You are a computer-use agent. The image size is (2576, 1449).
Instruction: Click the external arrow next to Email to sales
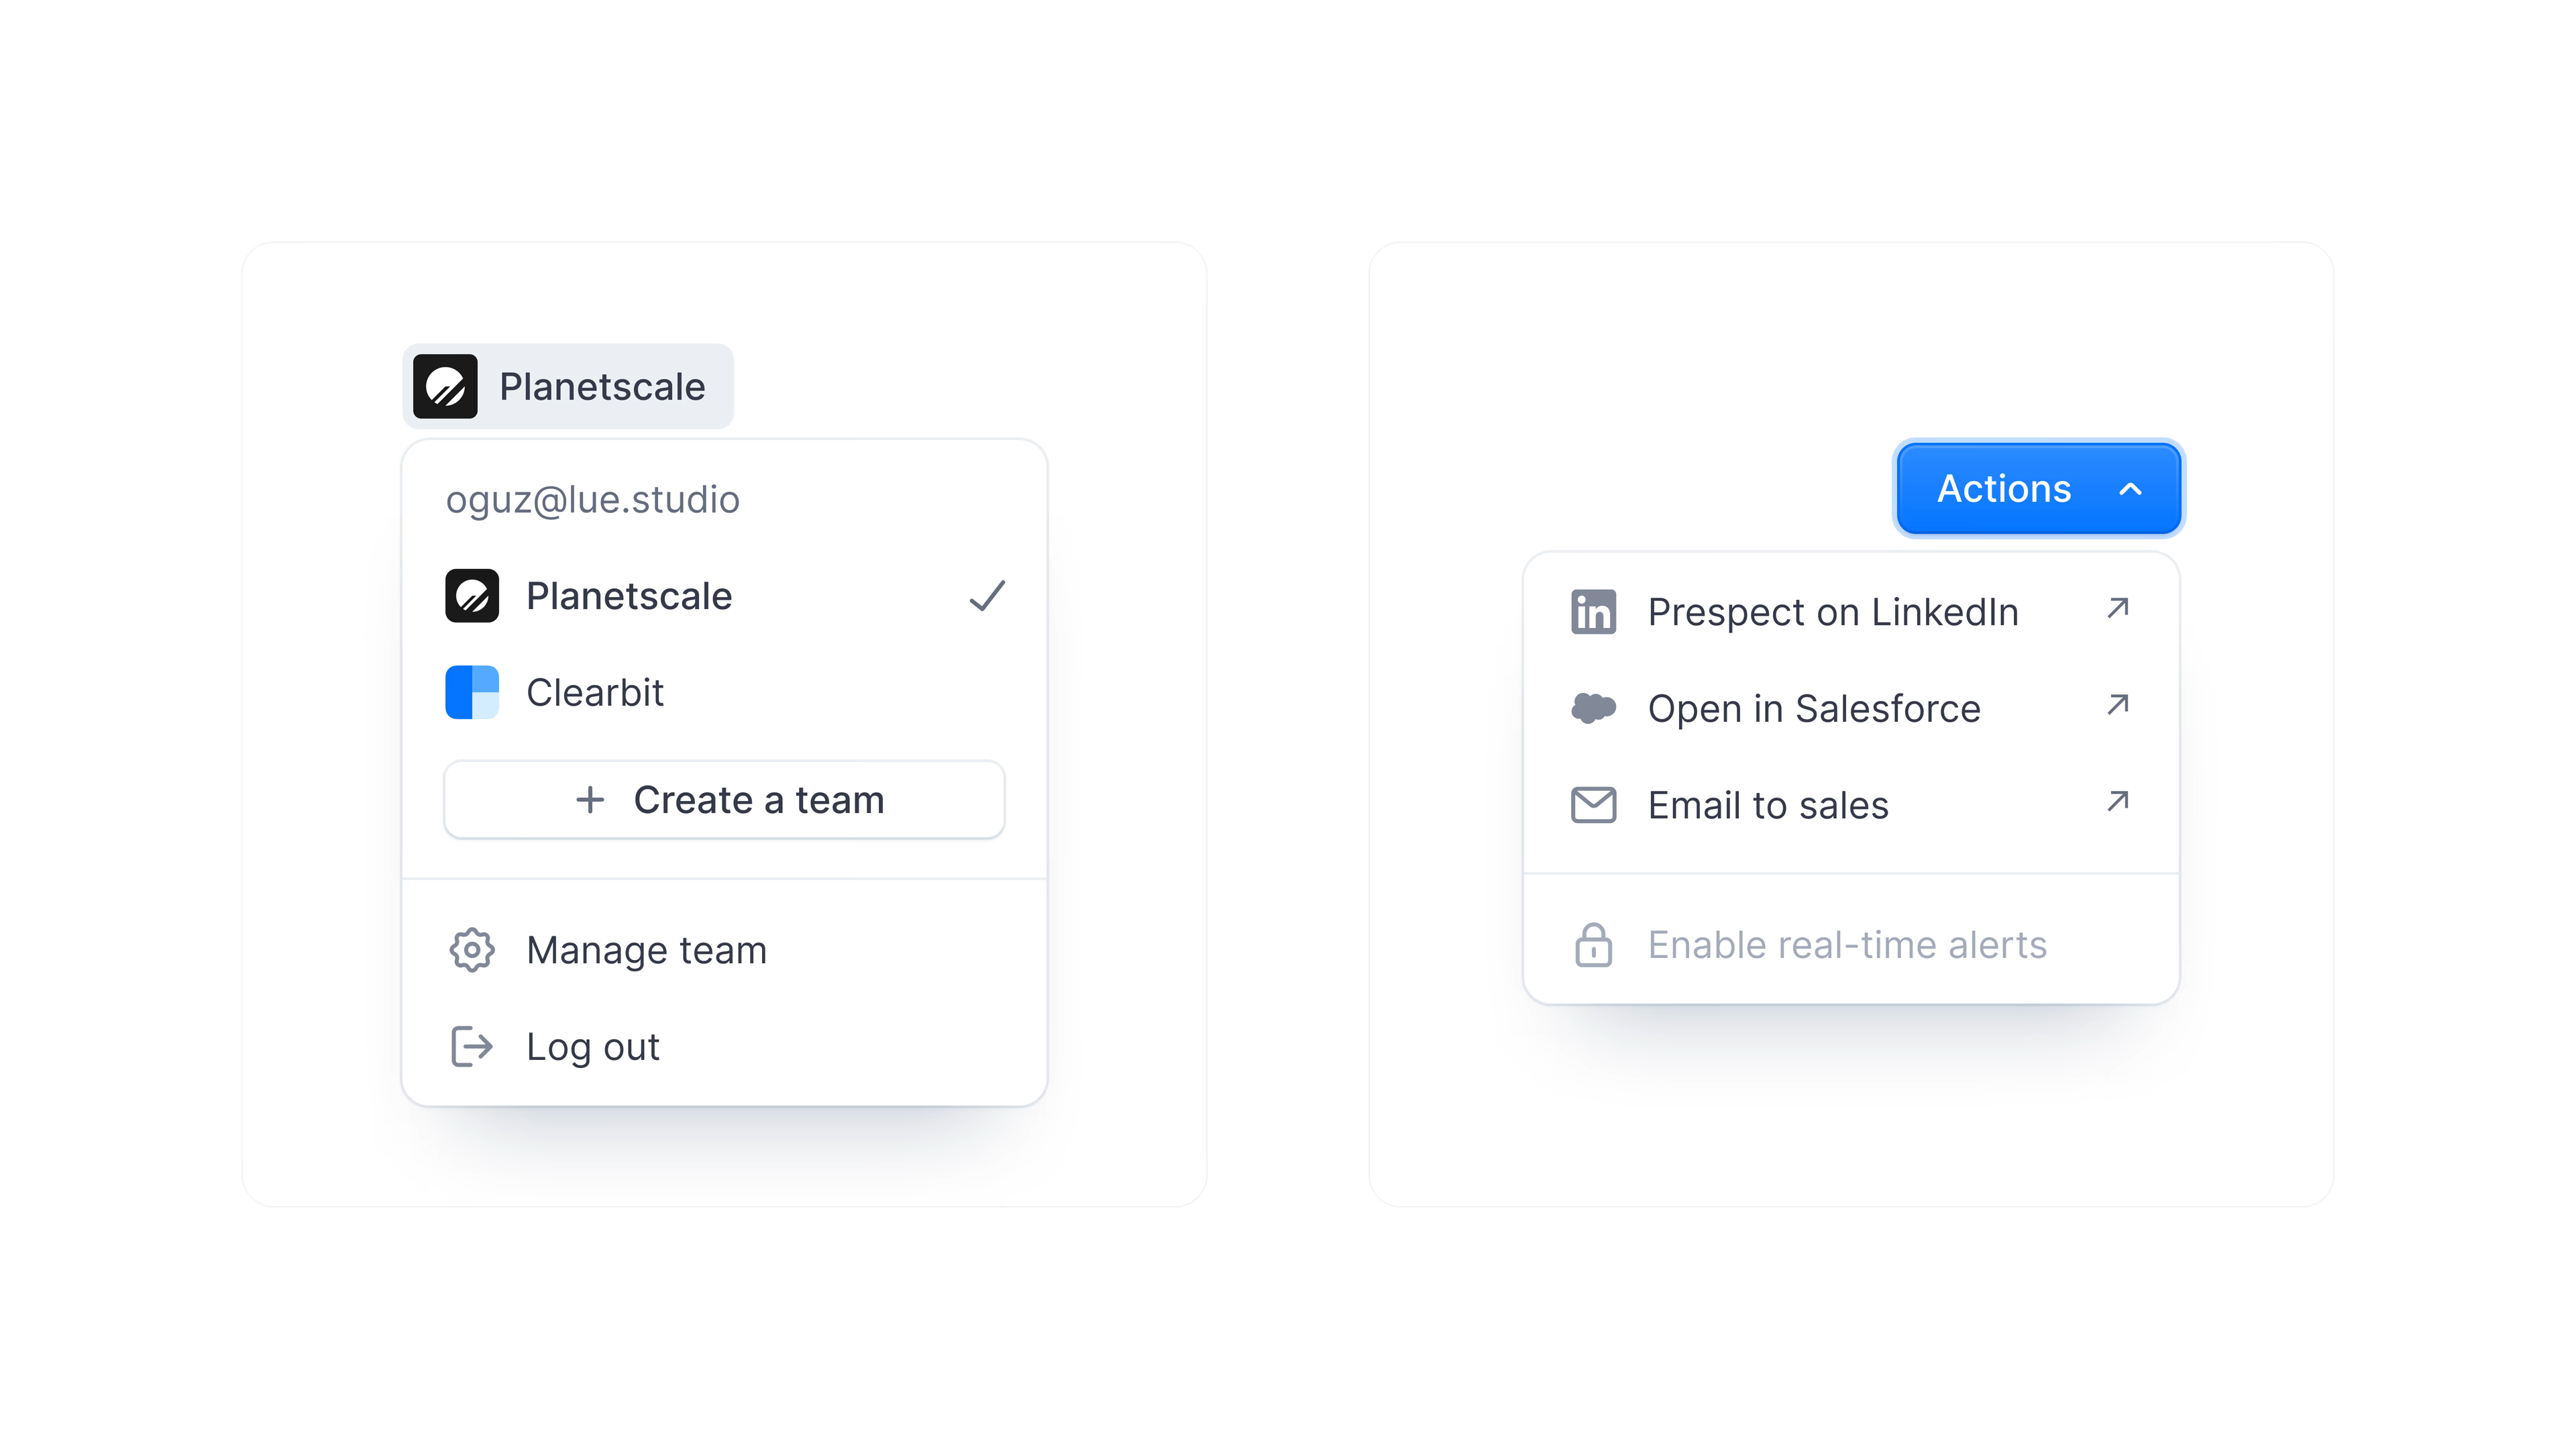tap(2117, 801)
